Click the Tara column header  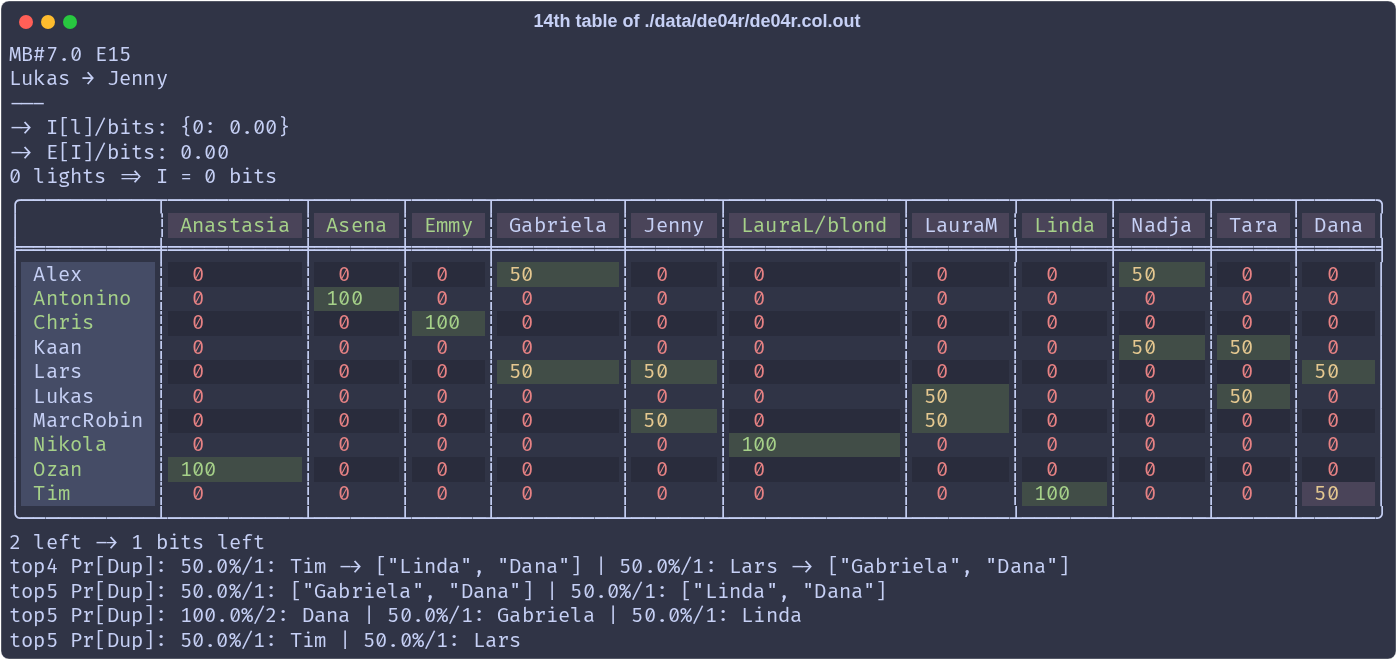coord(1253,225)
